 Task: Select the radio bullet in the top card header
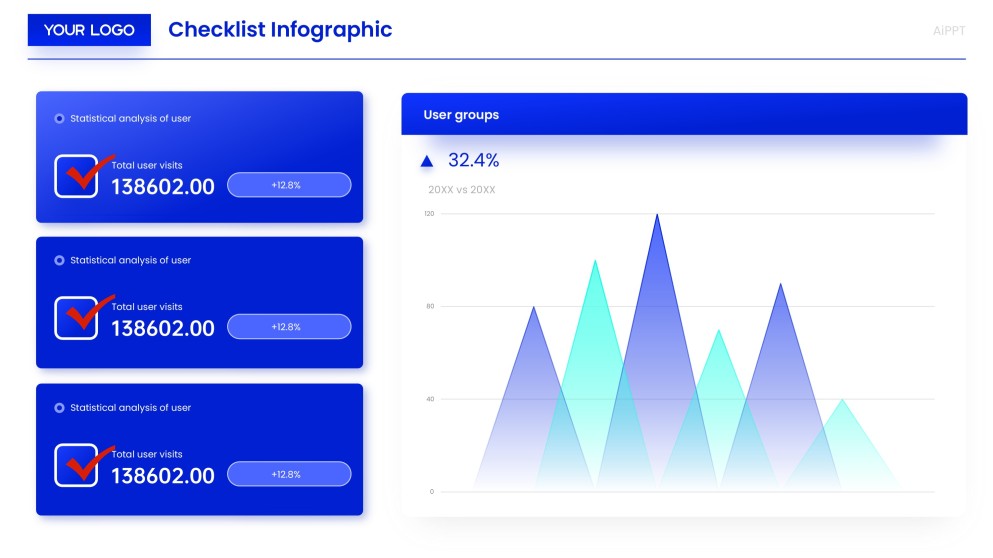coord(60,118)
